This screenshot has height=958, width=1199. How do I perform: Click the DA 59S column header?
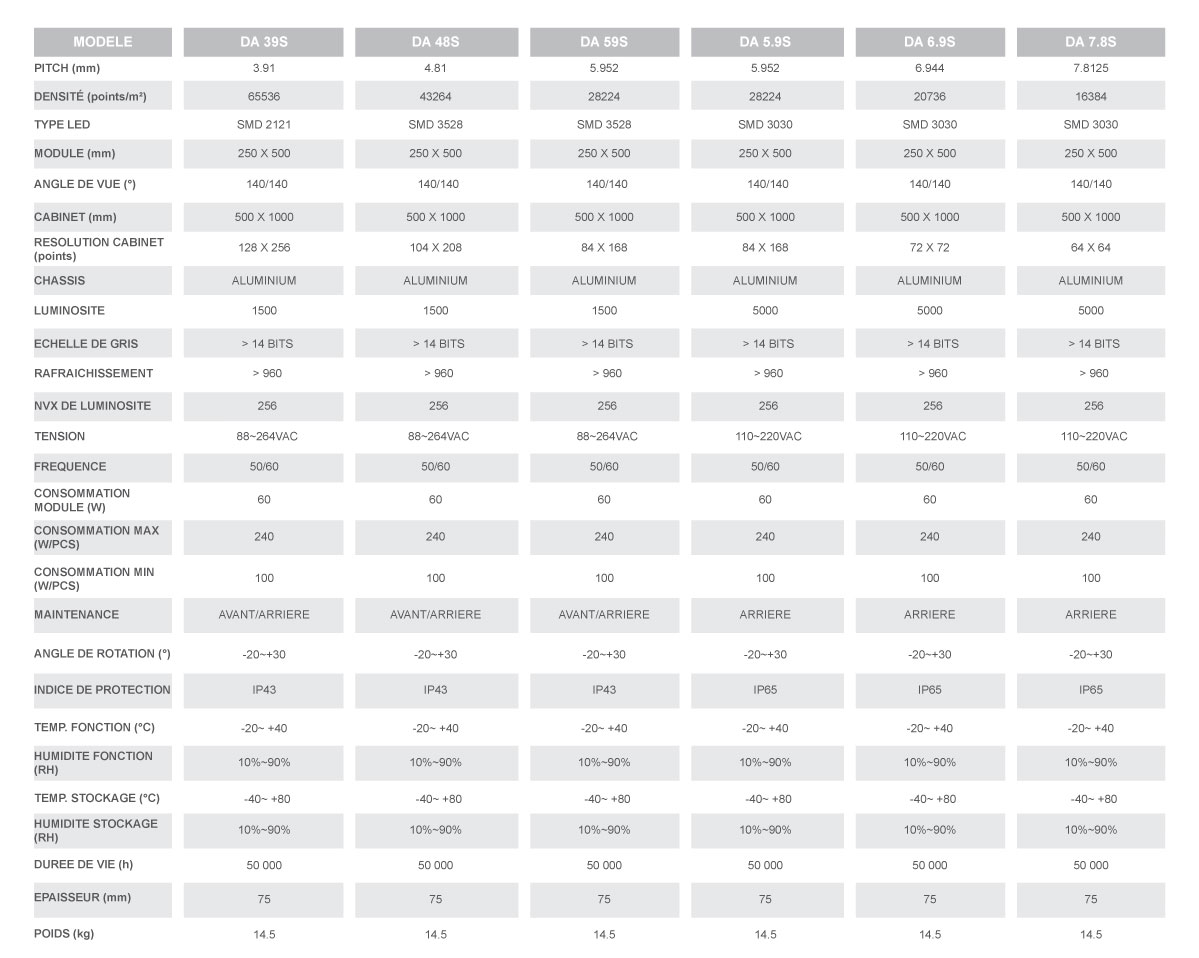click(x=604, y=42)
